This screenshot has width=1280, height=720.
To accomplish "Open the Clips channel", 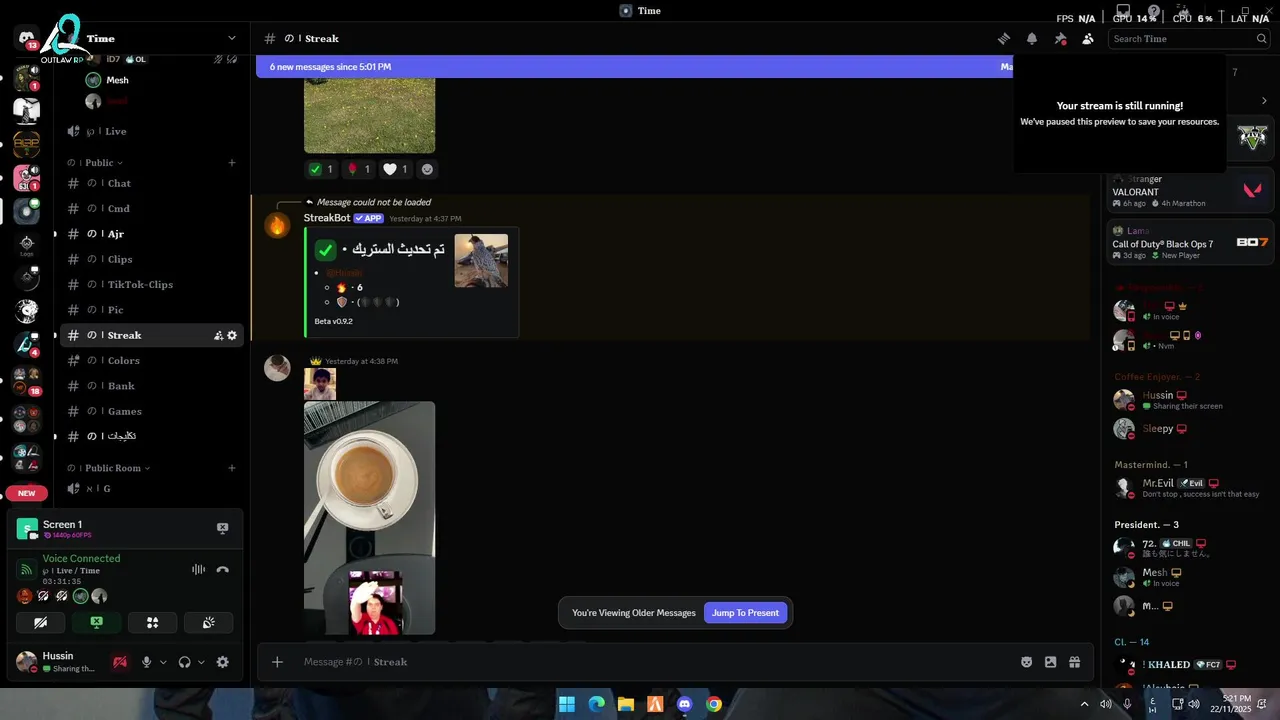I will 150,259.
